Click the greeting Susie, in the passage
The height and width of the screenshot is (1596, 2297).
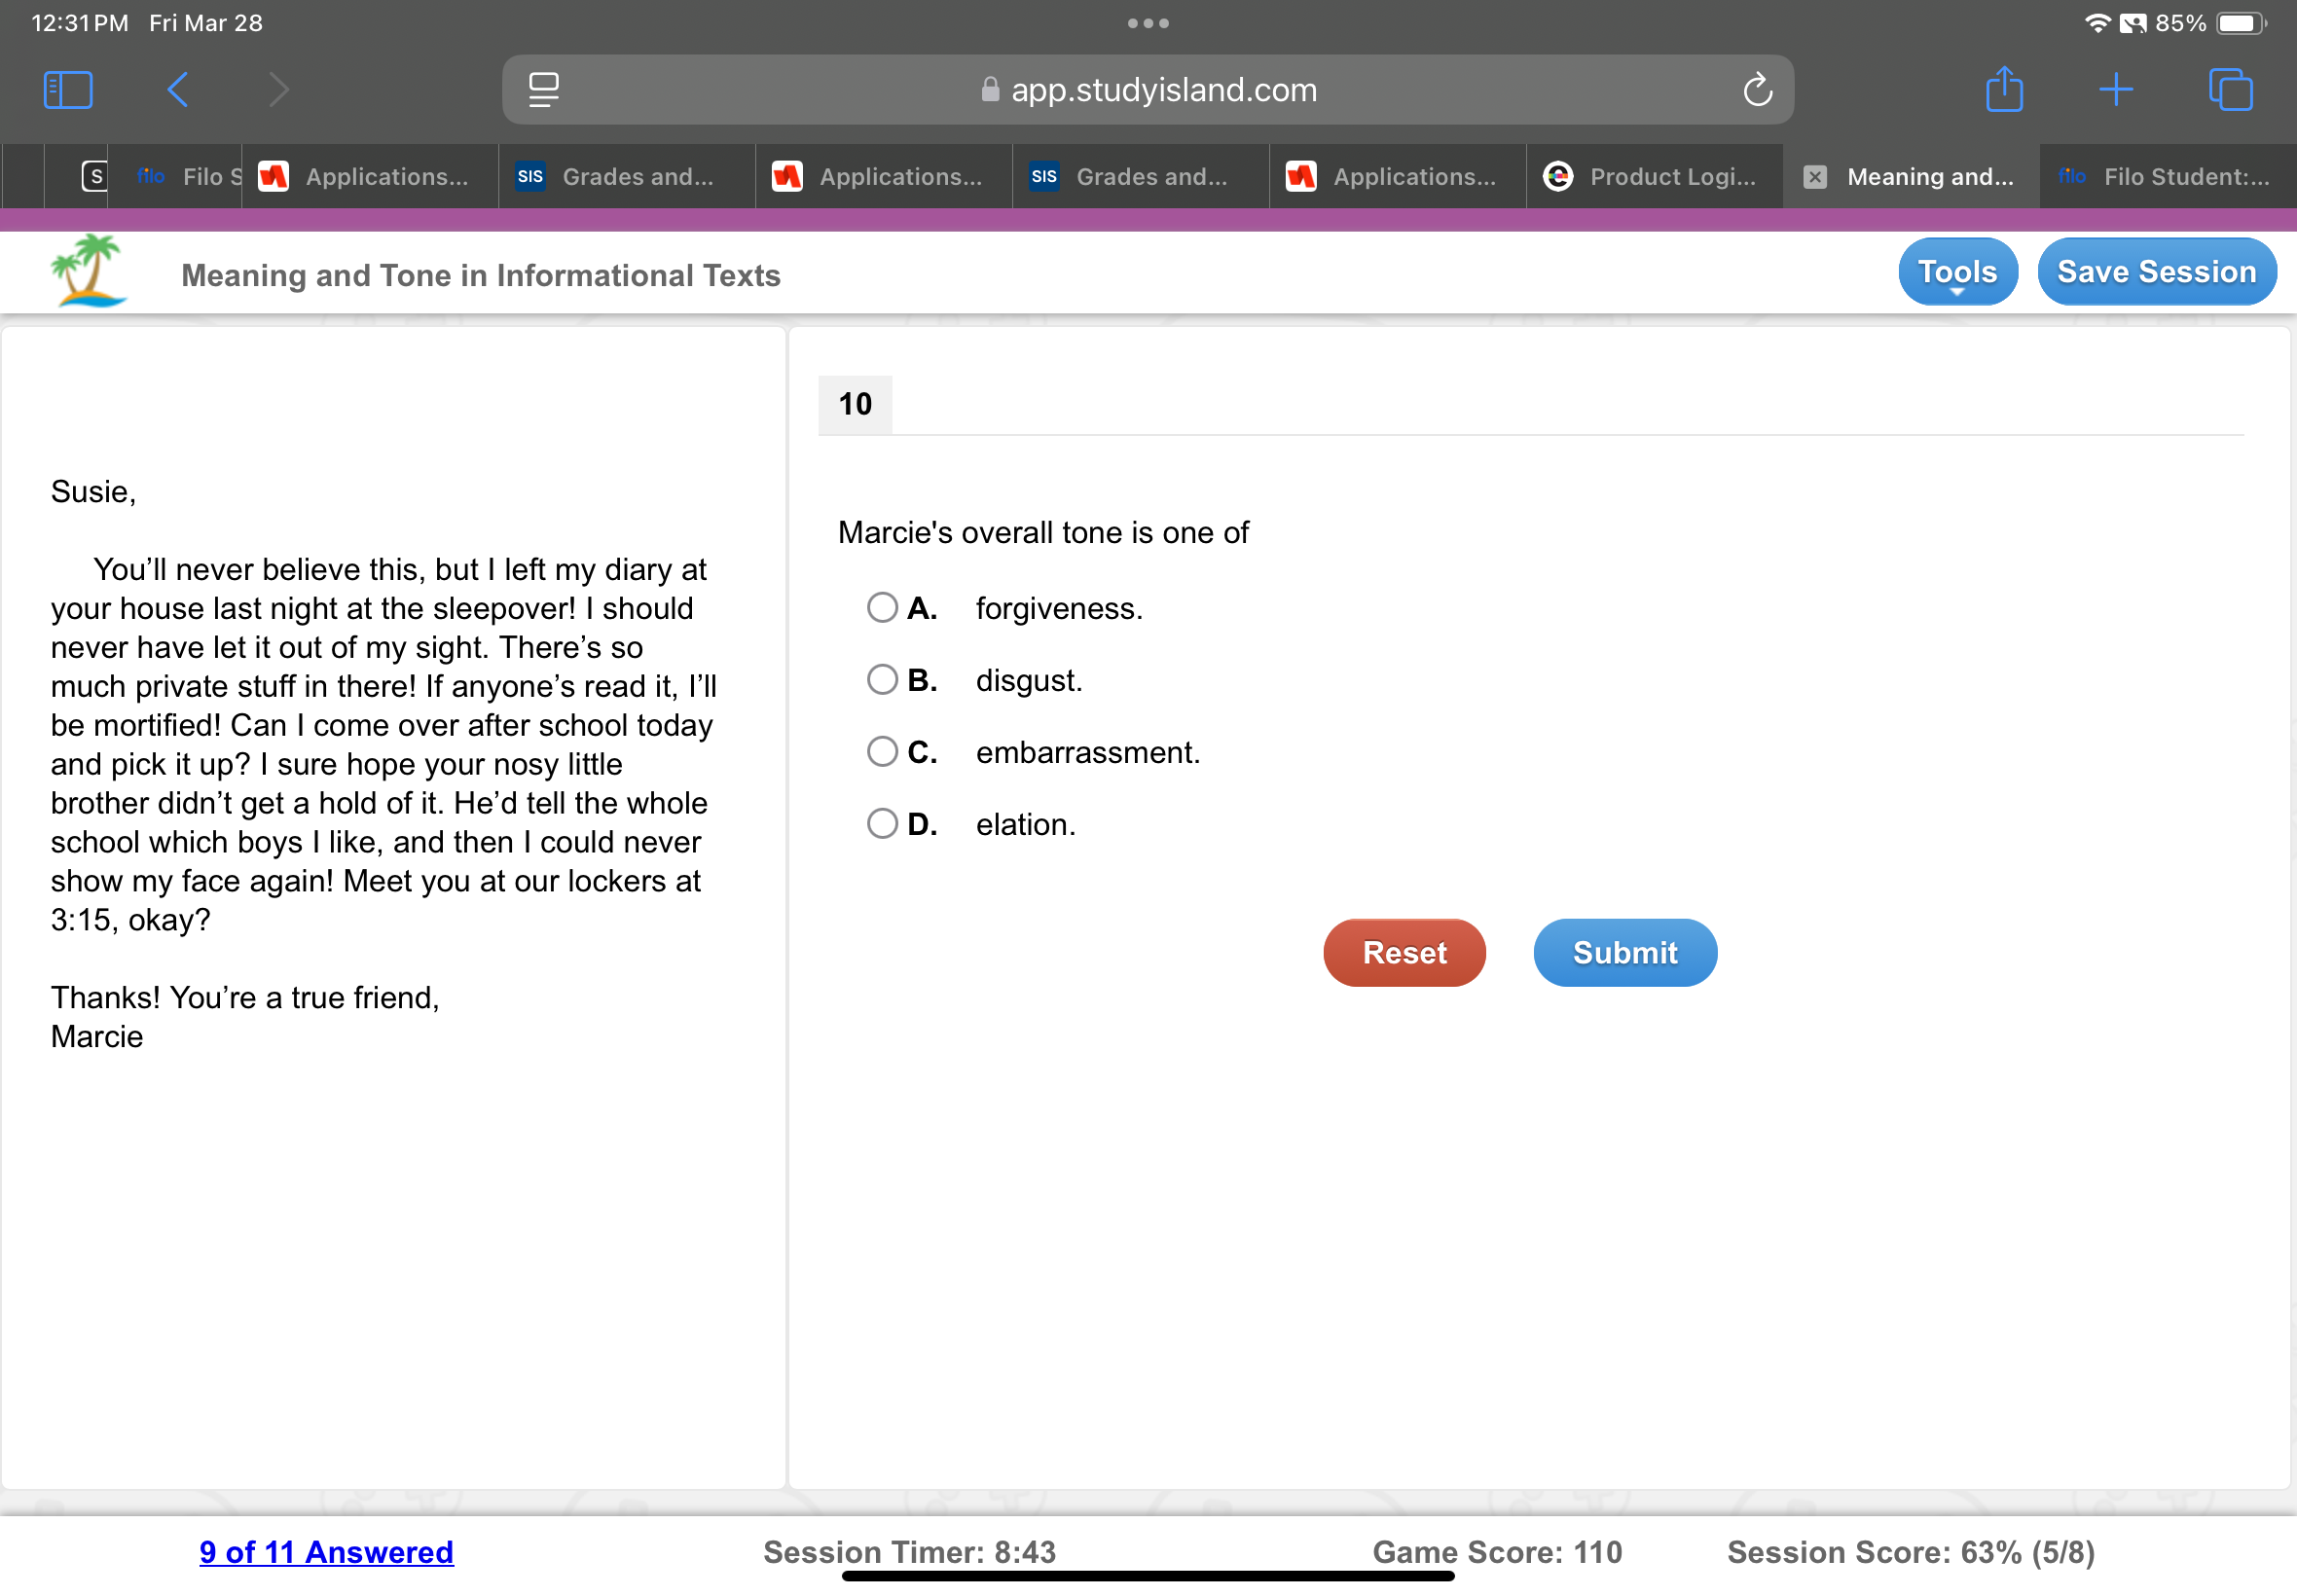[93, 492]
